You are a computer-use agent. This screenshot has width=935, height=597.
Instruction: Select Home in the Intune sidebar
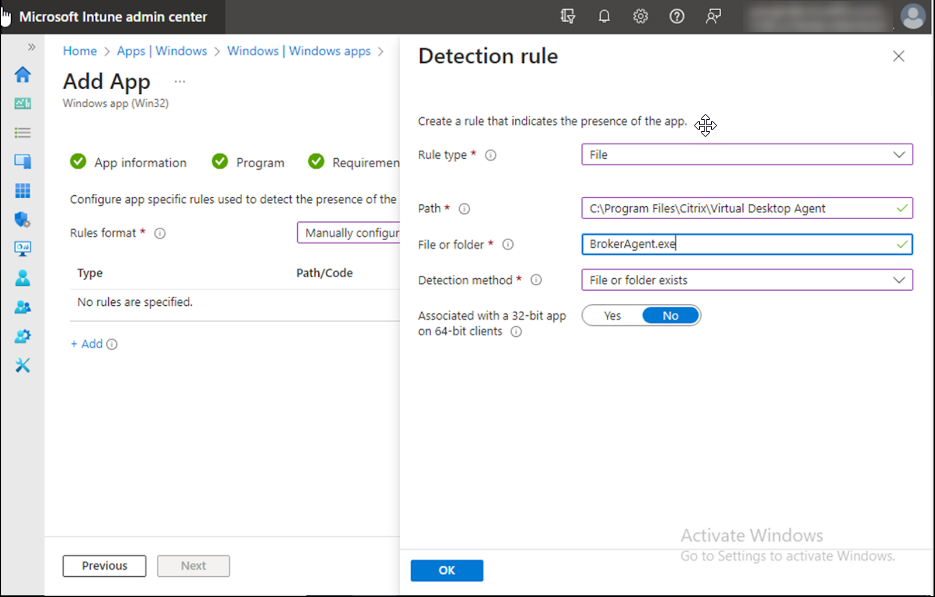(22, 74)
